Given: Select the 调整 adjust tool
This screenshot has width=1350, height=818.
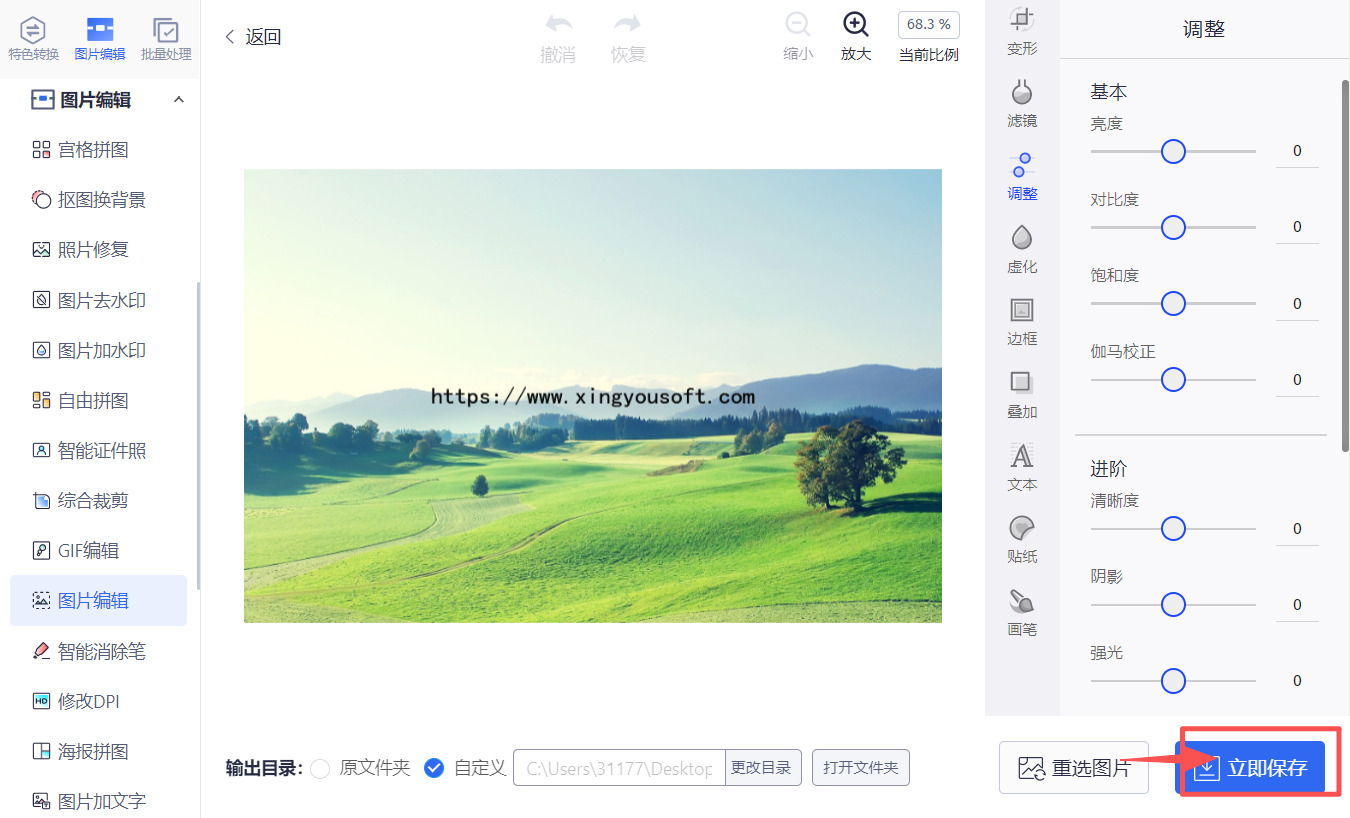Looking at the screenshot, I should [x=1022, y=176].
